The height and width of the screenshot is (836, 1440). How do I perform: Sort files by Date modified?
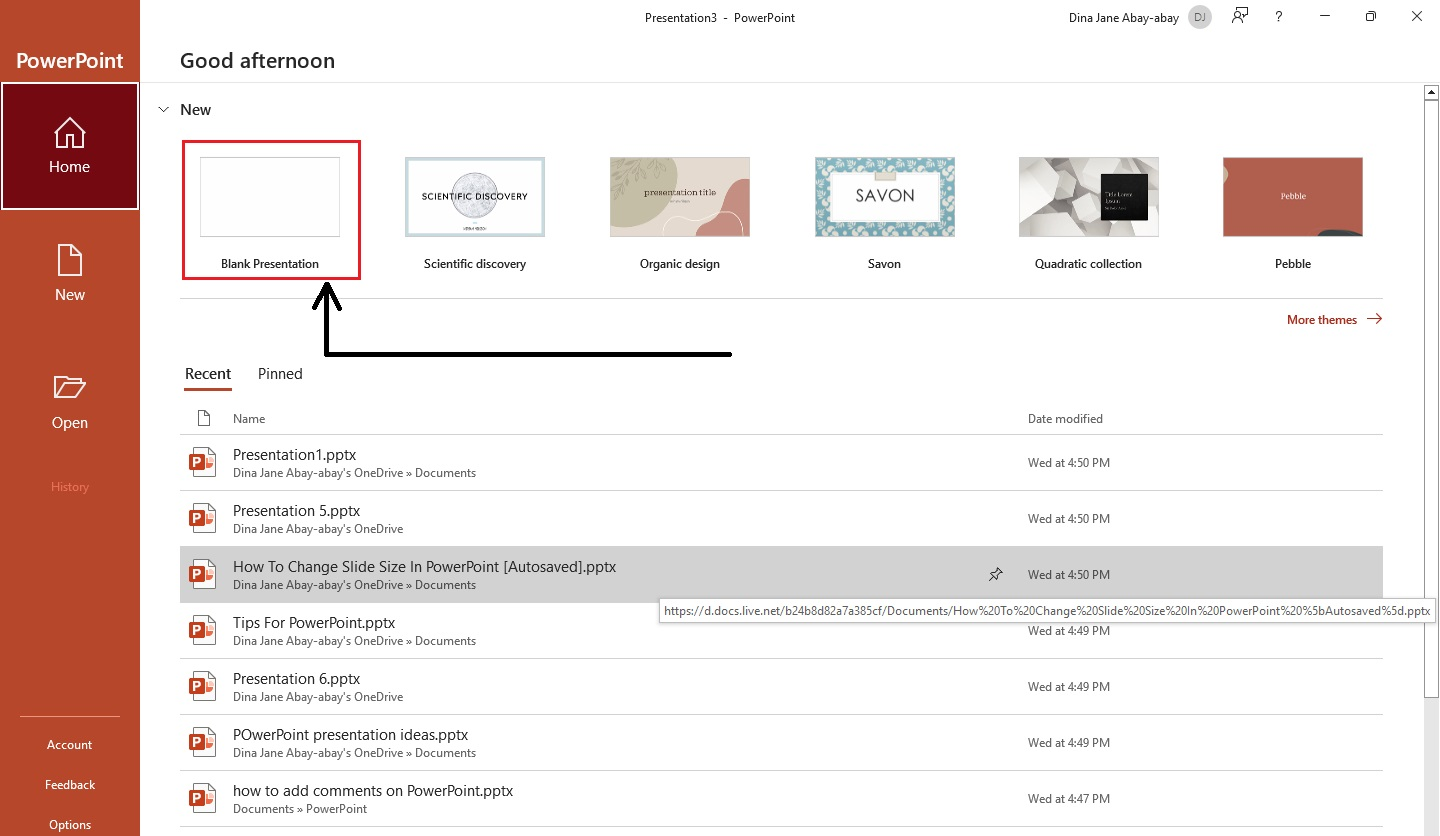1065,418
